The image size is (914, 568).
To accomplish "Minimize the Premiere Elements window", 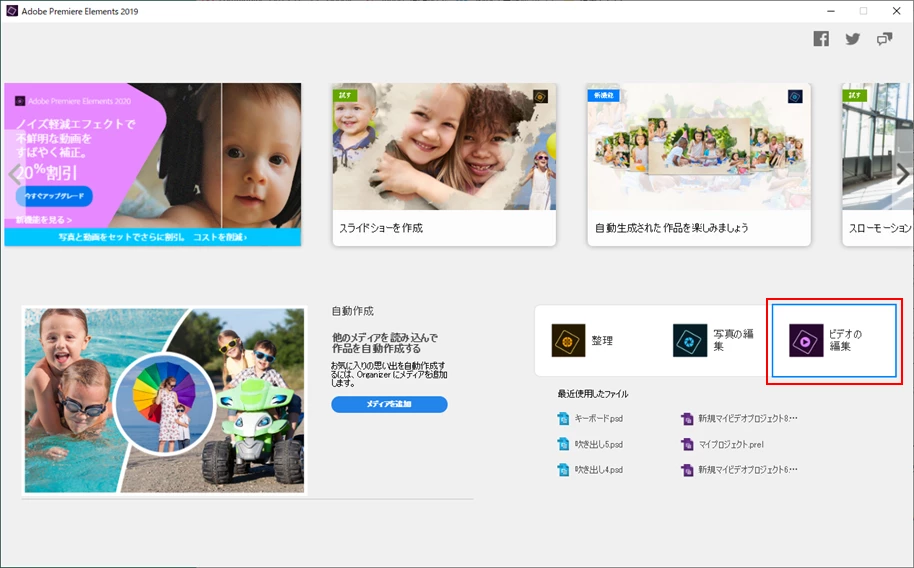I will click(x=831, y=11).
